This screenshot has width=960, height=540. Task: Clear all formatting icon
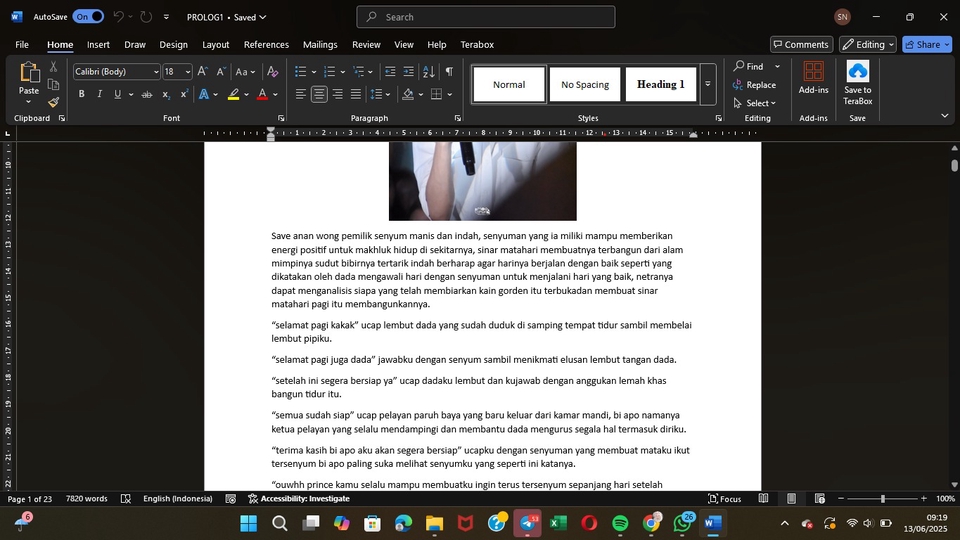pyautogui.click(x=272, y=72)
